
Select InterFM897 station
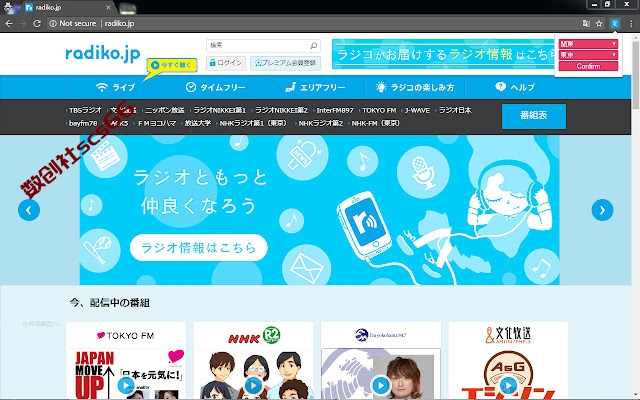(335, 110)
